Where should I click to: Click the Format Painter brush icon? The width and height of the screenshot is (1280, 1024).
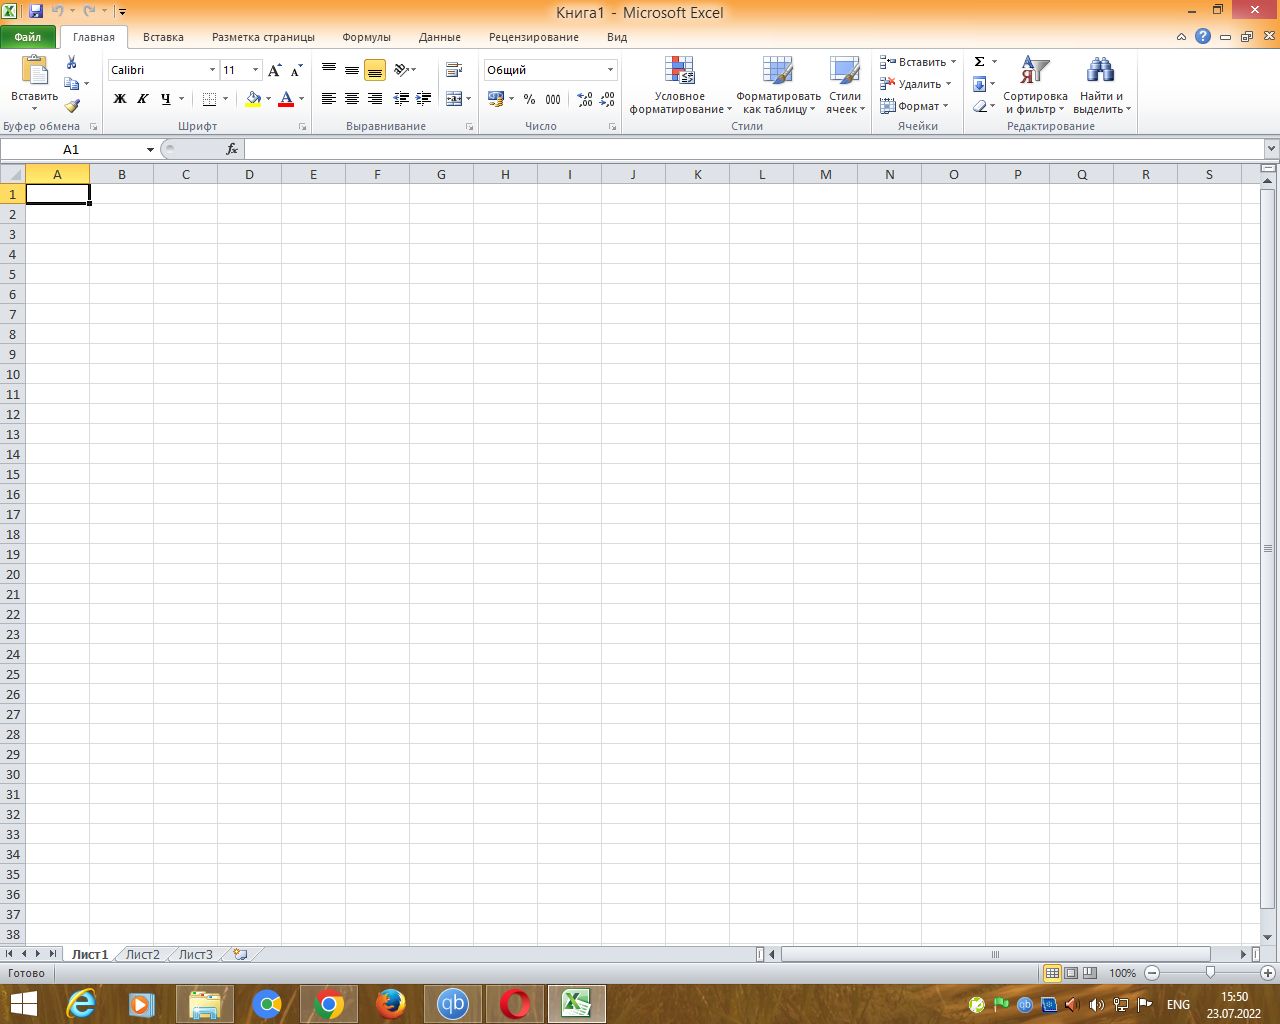pos(72,106)
